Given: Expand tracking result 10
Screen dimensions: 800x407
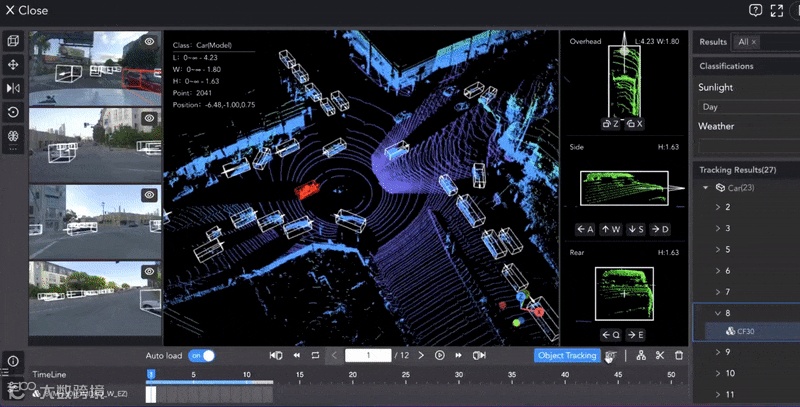Looking at the screenshot, I should pyautogui.click(x=718, y=373).
